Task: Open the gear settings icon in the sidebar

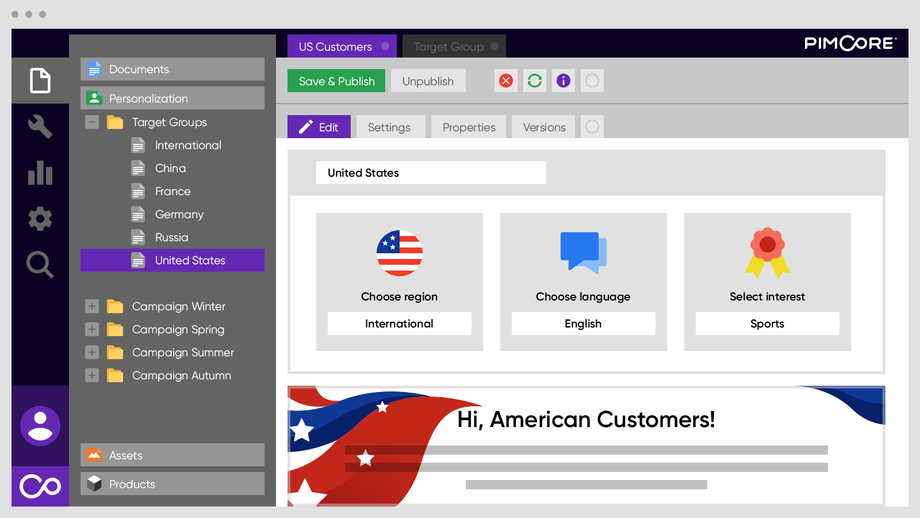Action: 40,219
